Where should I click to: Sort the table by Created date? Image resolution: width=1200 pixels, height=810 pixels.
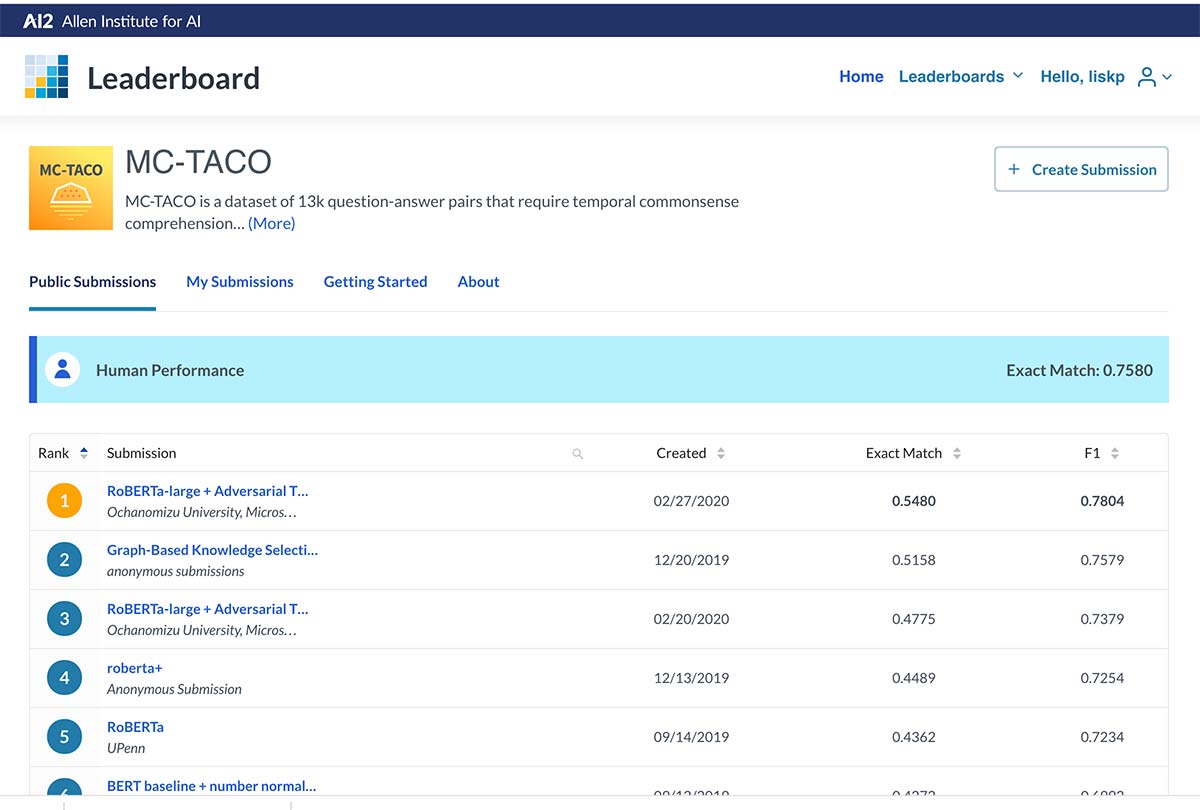pyautogui.click(x=721, y=453)
